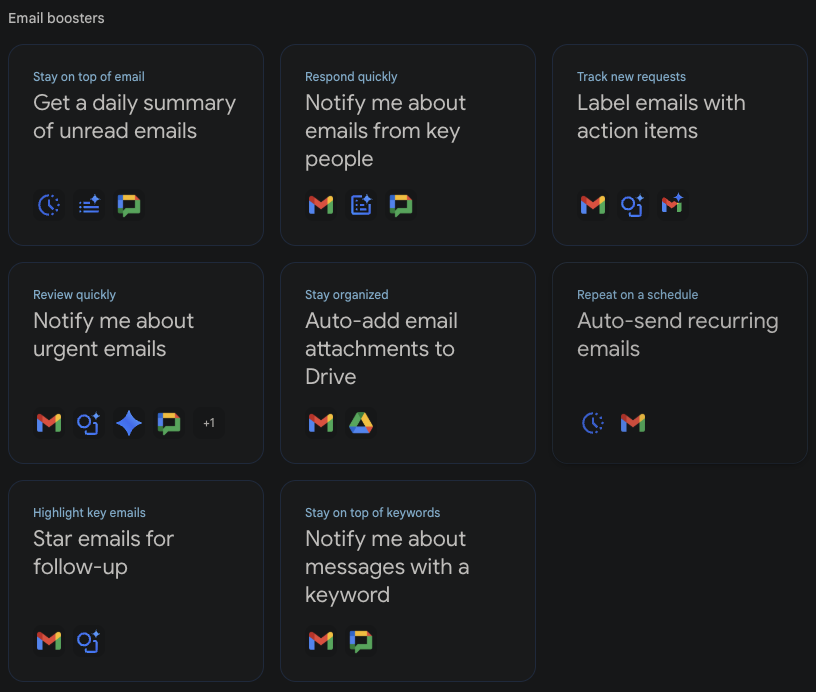Select 'Auto-send recurring emails' template
This screenshot has height=692, width=816.
click(x=677, y=335)
